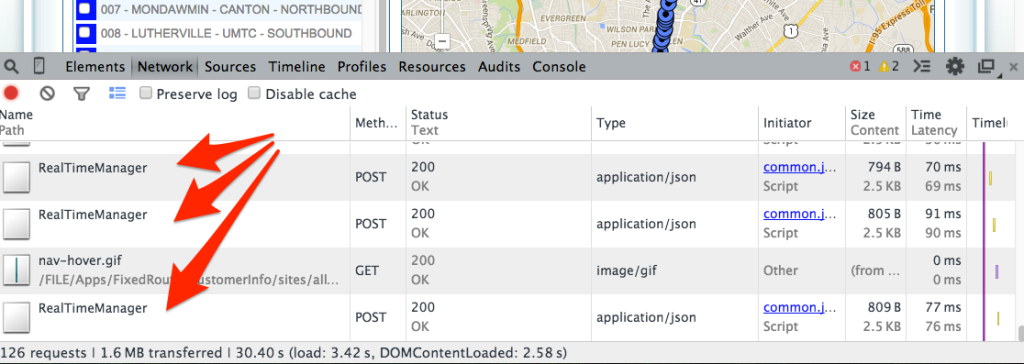
Task: Click the 126 requests status bar summary
Action: point(283,353)
